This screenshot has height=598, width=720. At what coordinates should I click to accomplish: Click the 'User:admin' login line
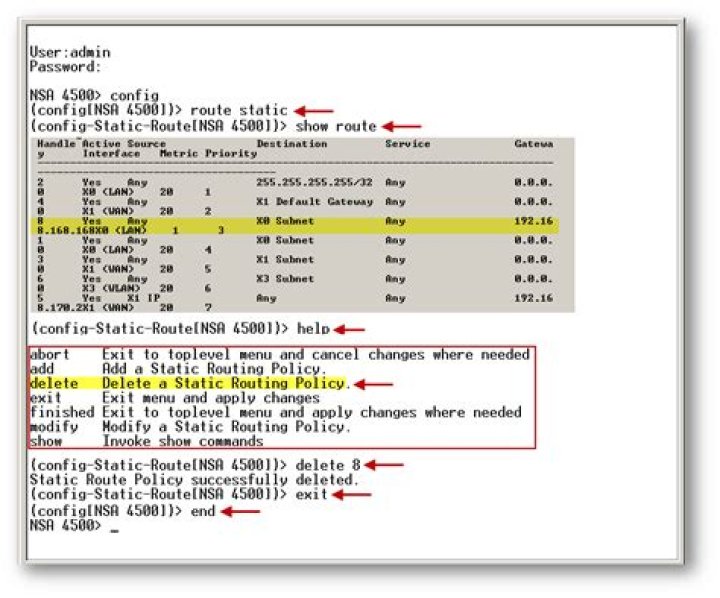click(x=70, y=52)
